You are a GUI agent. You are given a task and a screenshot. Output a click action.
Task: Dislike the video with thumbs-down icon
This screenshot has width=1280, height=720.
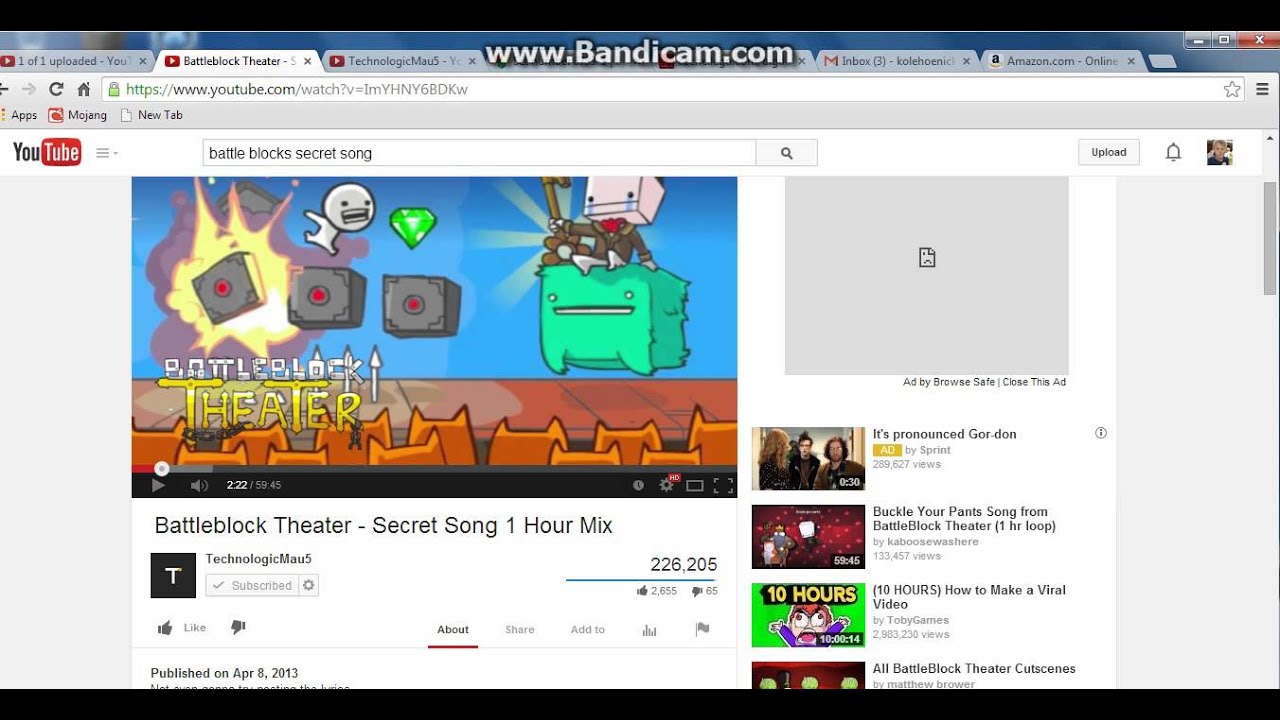(x=238, y=627)
